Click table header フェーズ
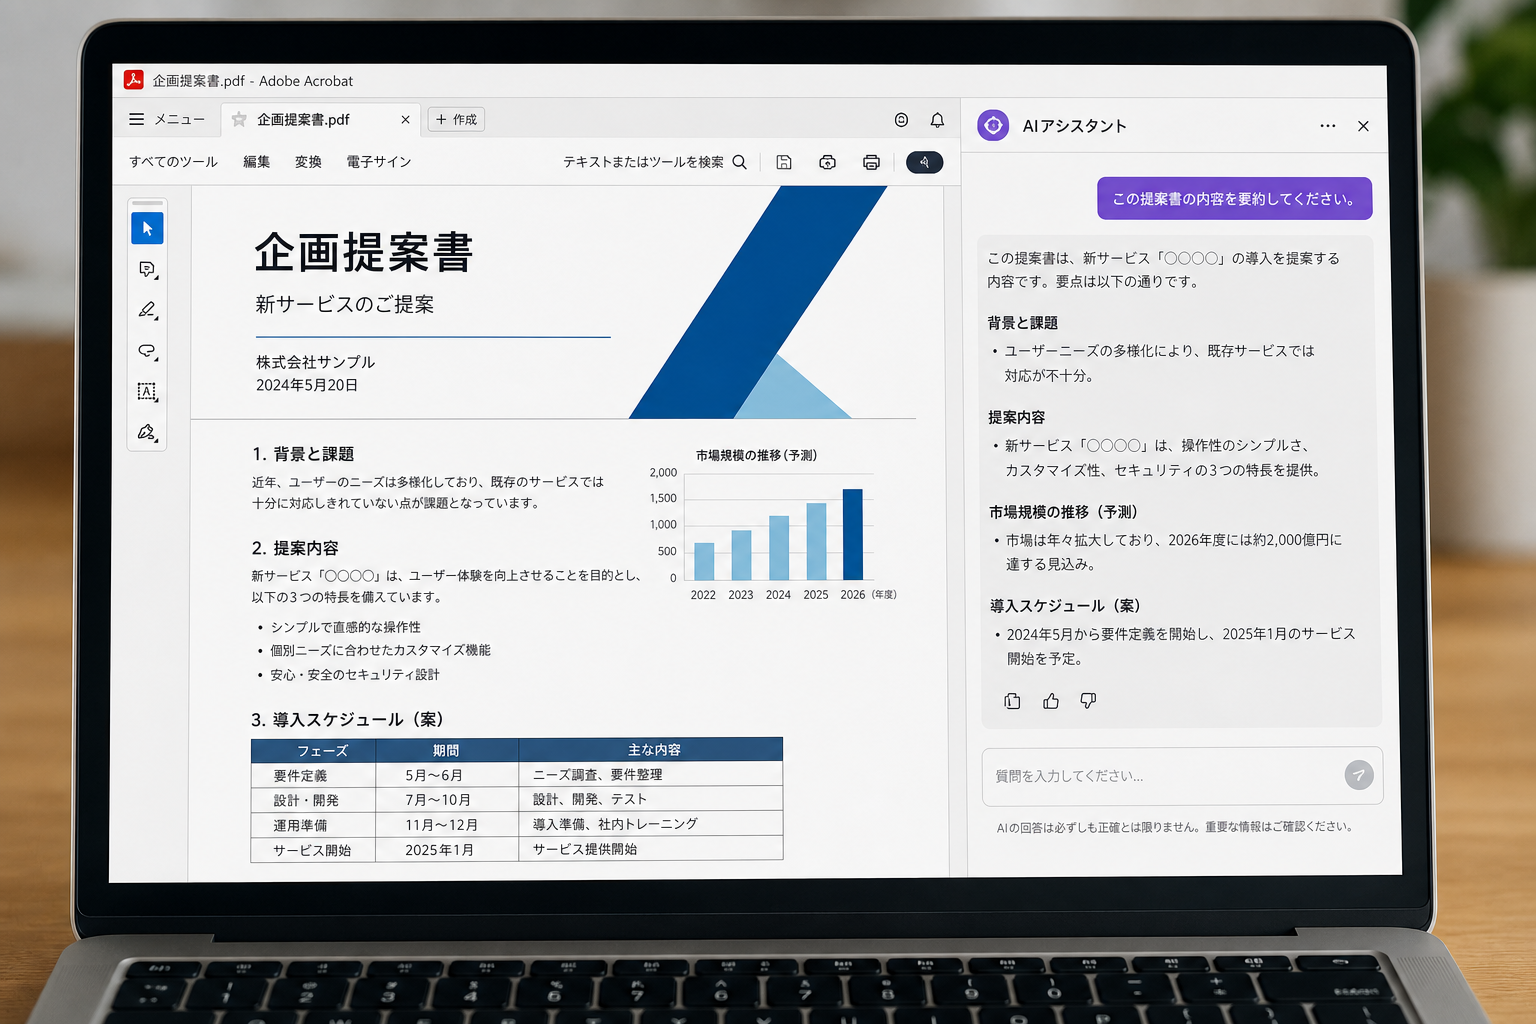This screenshot has height=1024, width=1536. tap(323, 750)
